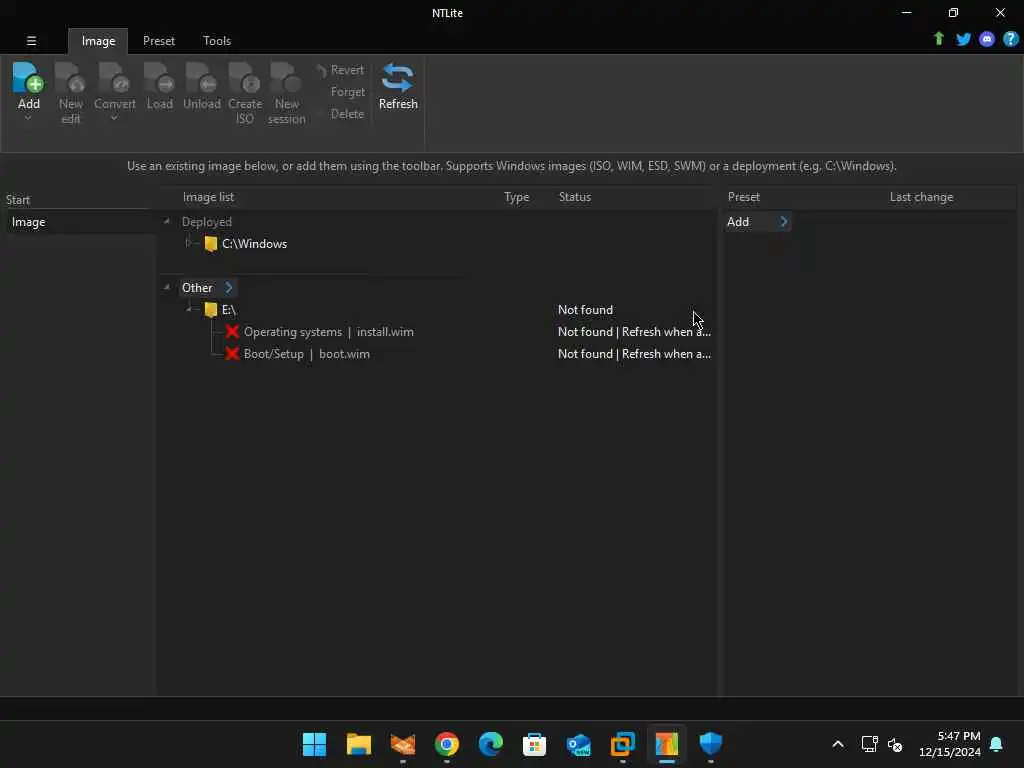Screen dimensions: 1024x768
Task: Refresh the image list
Action: point(398,86)
